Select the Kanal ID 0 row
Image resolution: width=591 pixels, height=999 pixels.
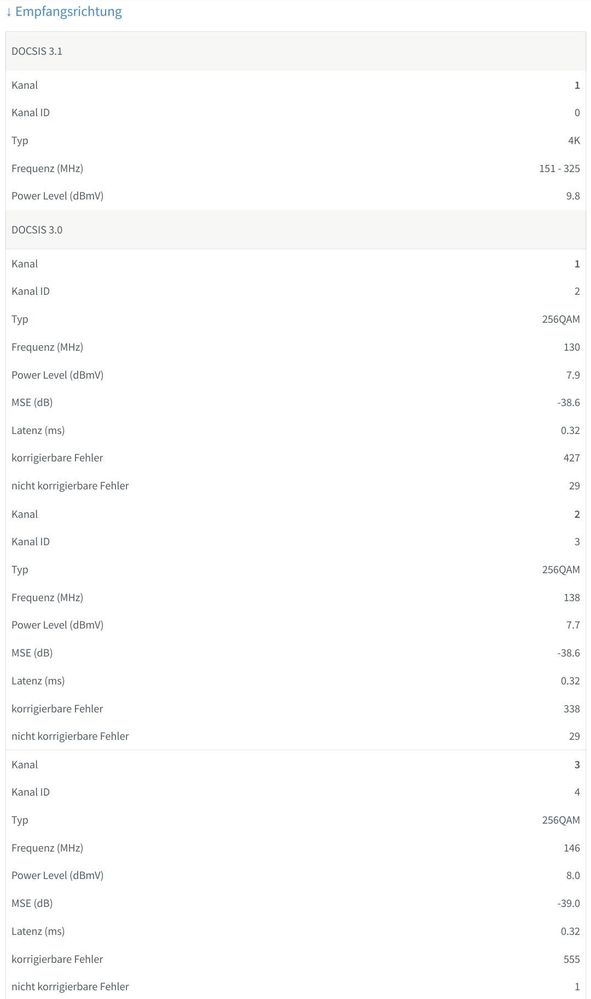pos(577,112)
